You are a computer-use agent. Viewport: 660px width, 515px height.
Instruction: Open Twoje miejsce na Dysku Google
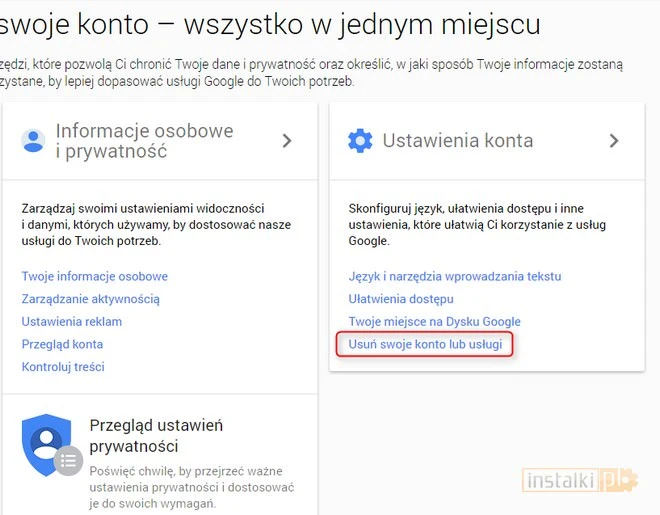(x=434, y=322)
